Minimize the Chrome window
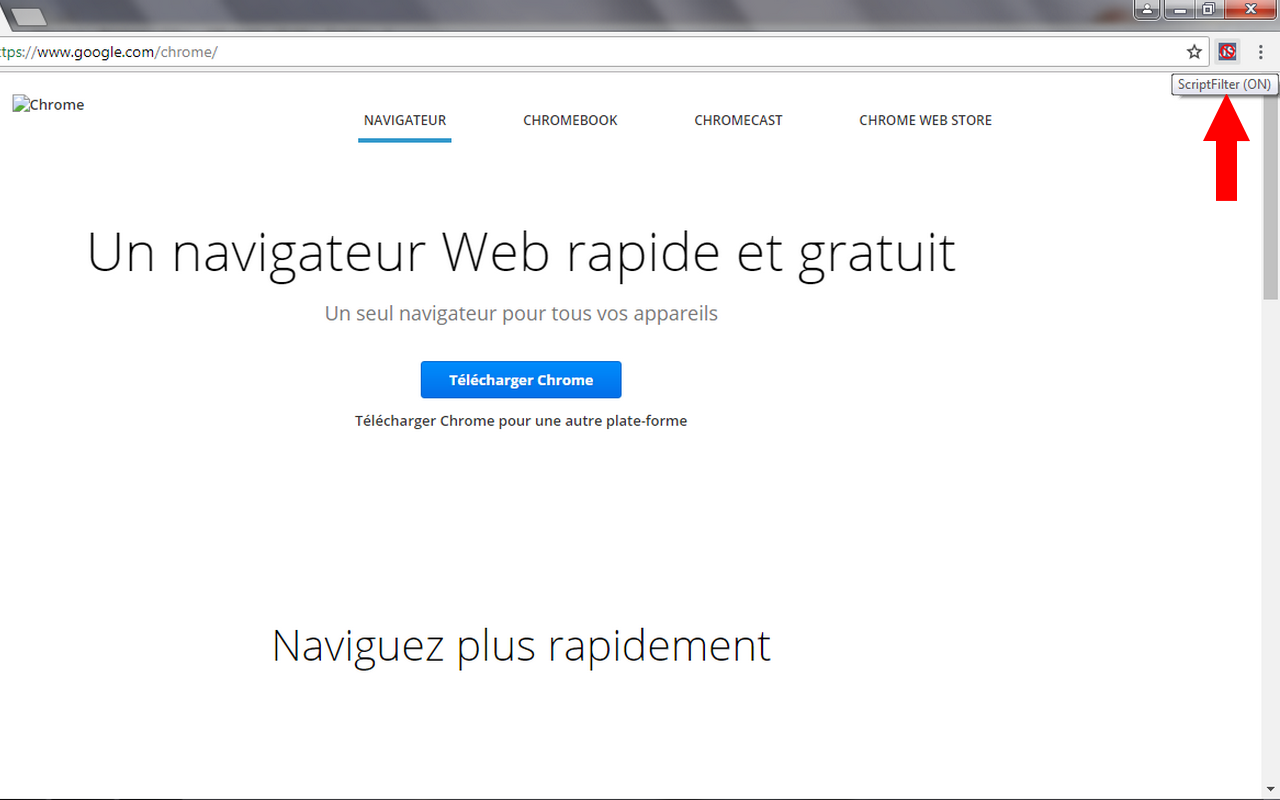The width and height of the screenshot is (1280, 800). [x=1180, y=9]
